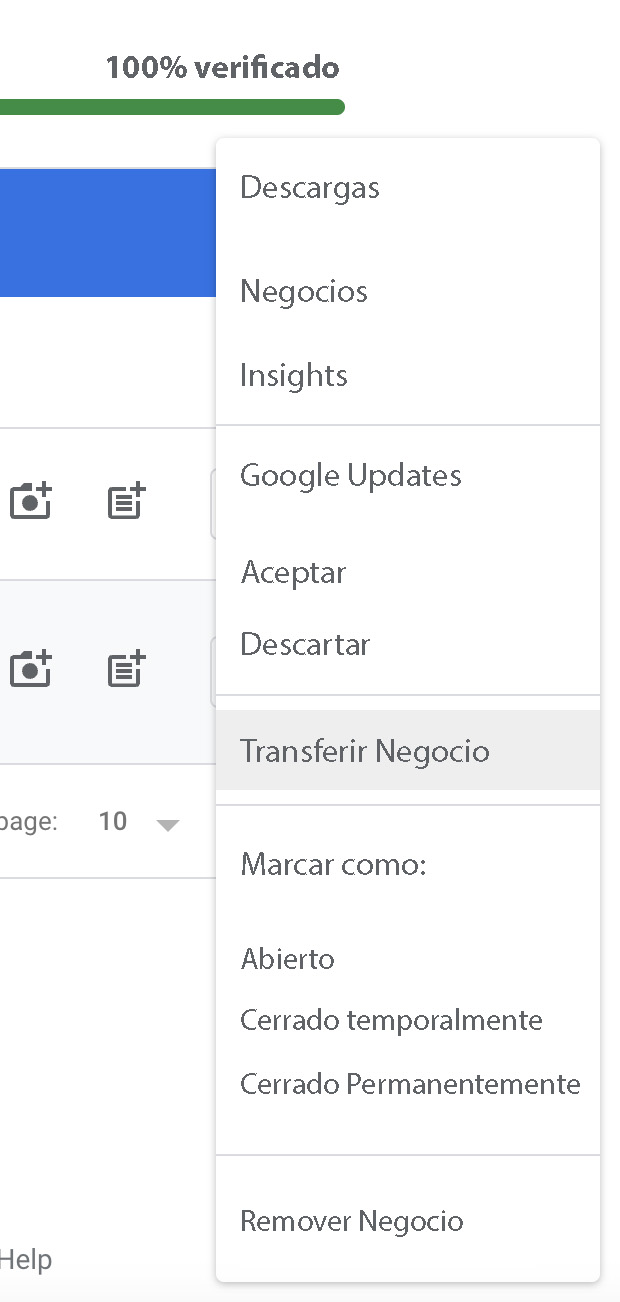
Task: Choose Insights in the dropdown menu
Action: (x=294, y=376)
